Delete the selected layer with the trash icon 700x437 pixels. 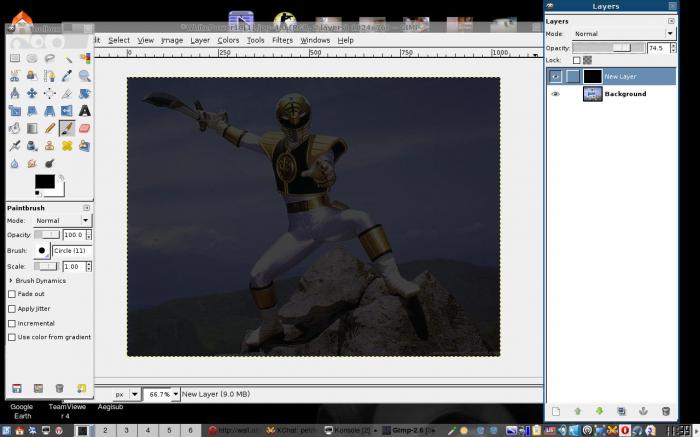666,411
